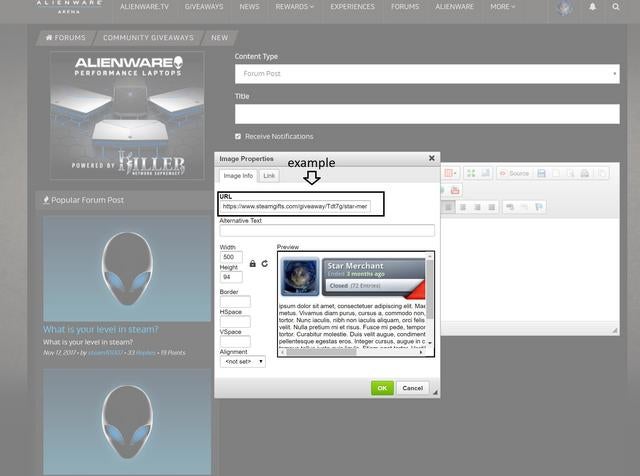Click the Star Merchant giveaway preview image
Image resolution: width=640 pixels, height=476 pixels.
pos(353,277)
